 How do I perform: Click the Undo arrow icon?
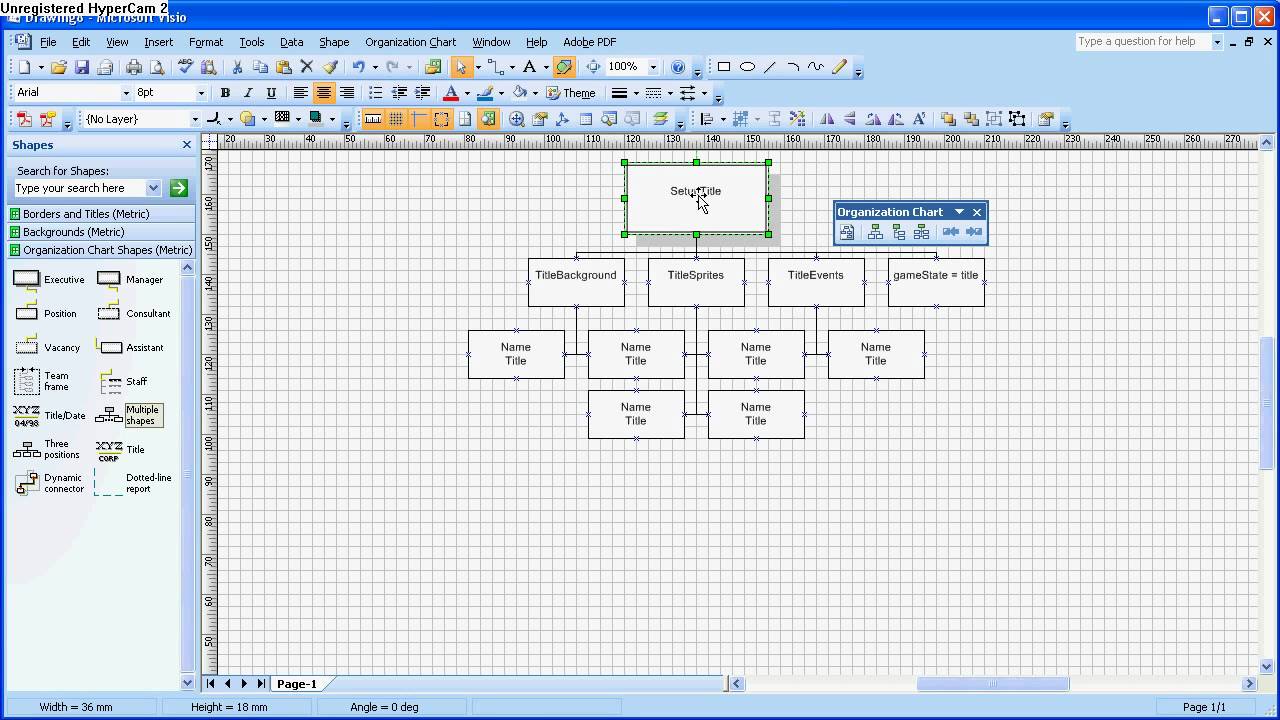coord(359,67)
